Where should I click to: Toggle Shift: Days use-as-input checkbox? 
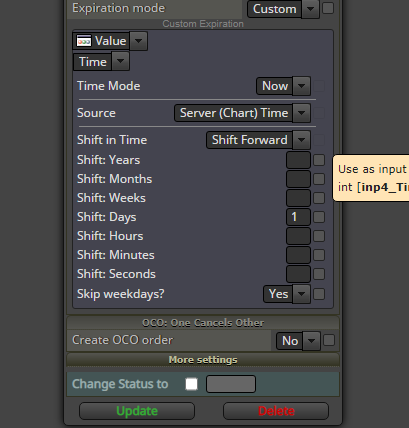pos(319,217)
